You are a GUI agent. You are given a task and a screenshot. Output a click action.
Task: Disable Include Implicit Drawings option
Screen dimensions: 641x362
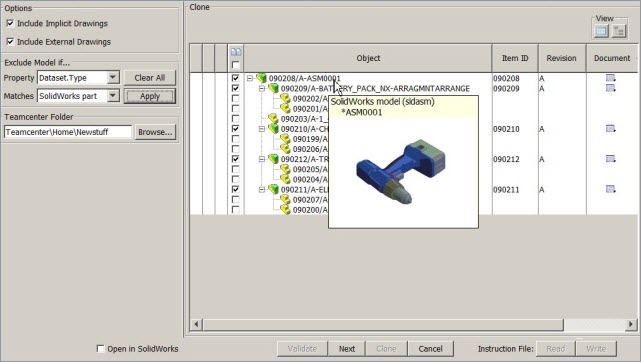coord(10,23)
